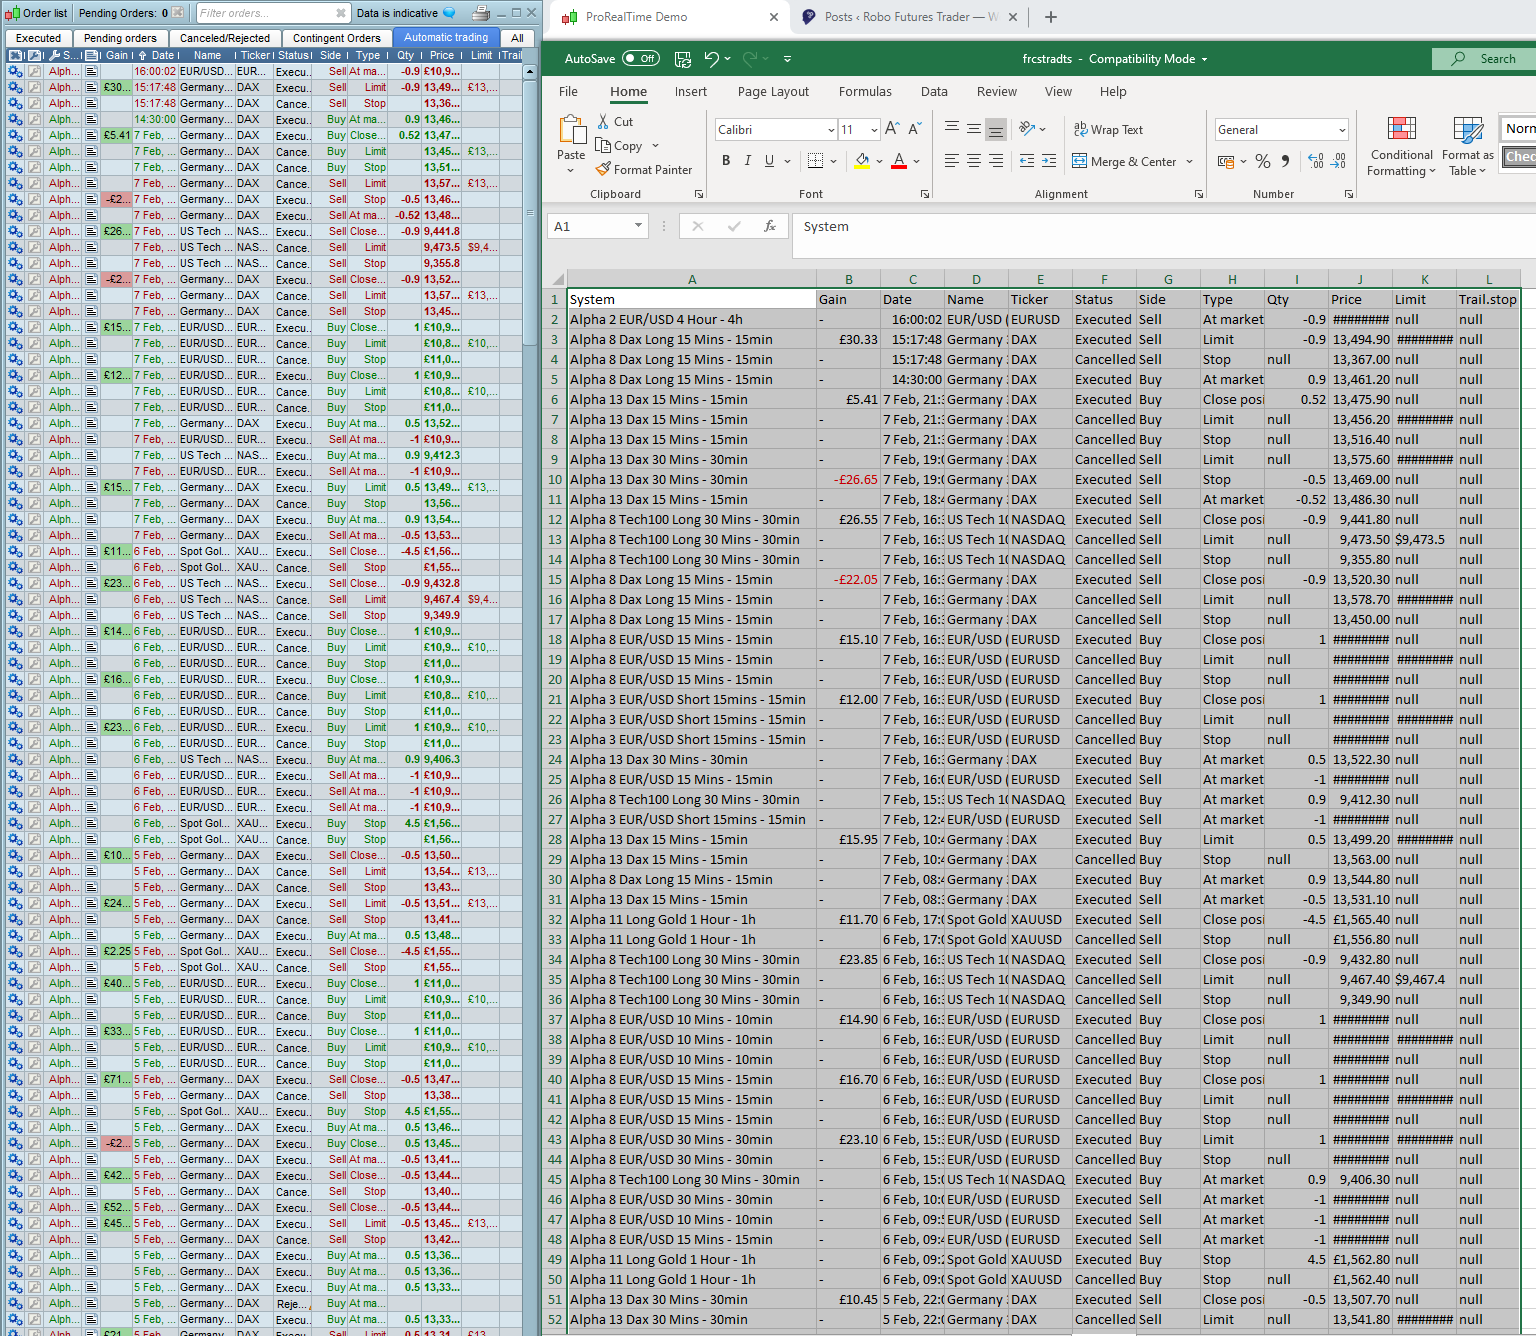Open the Font settings dialog launcher

pos(924,194)
